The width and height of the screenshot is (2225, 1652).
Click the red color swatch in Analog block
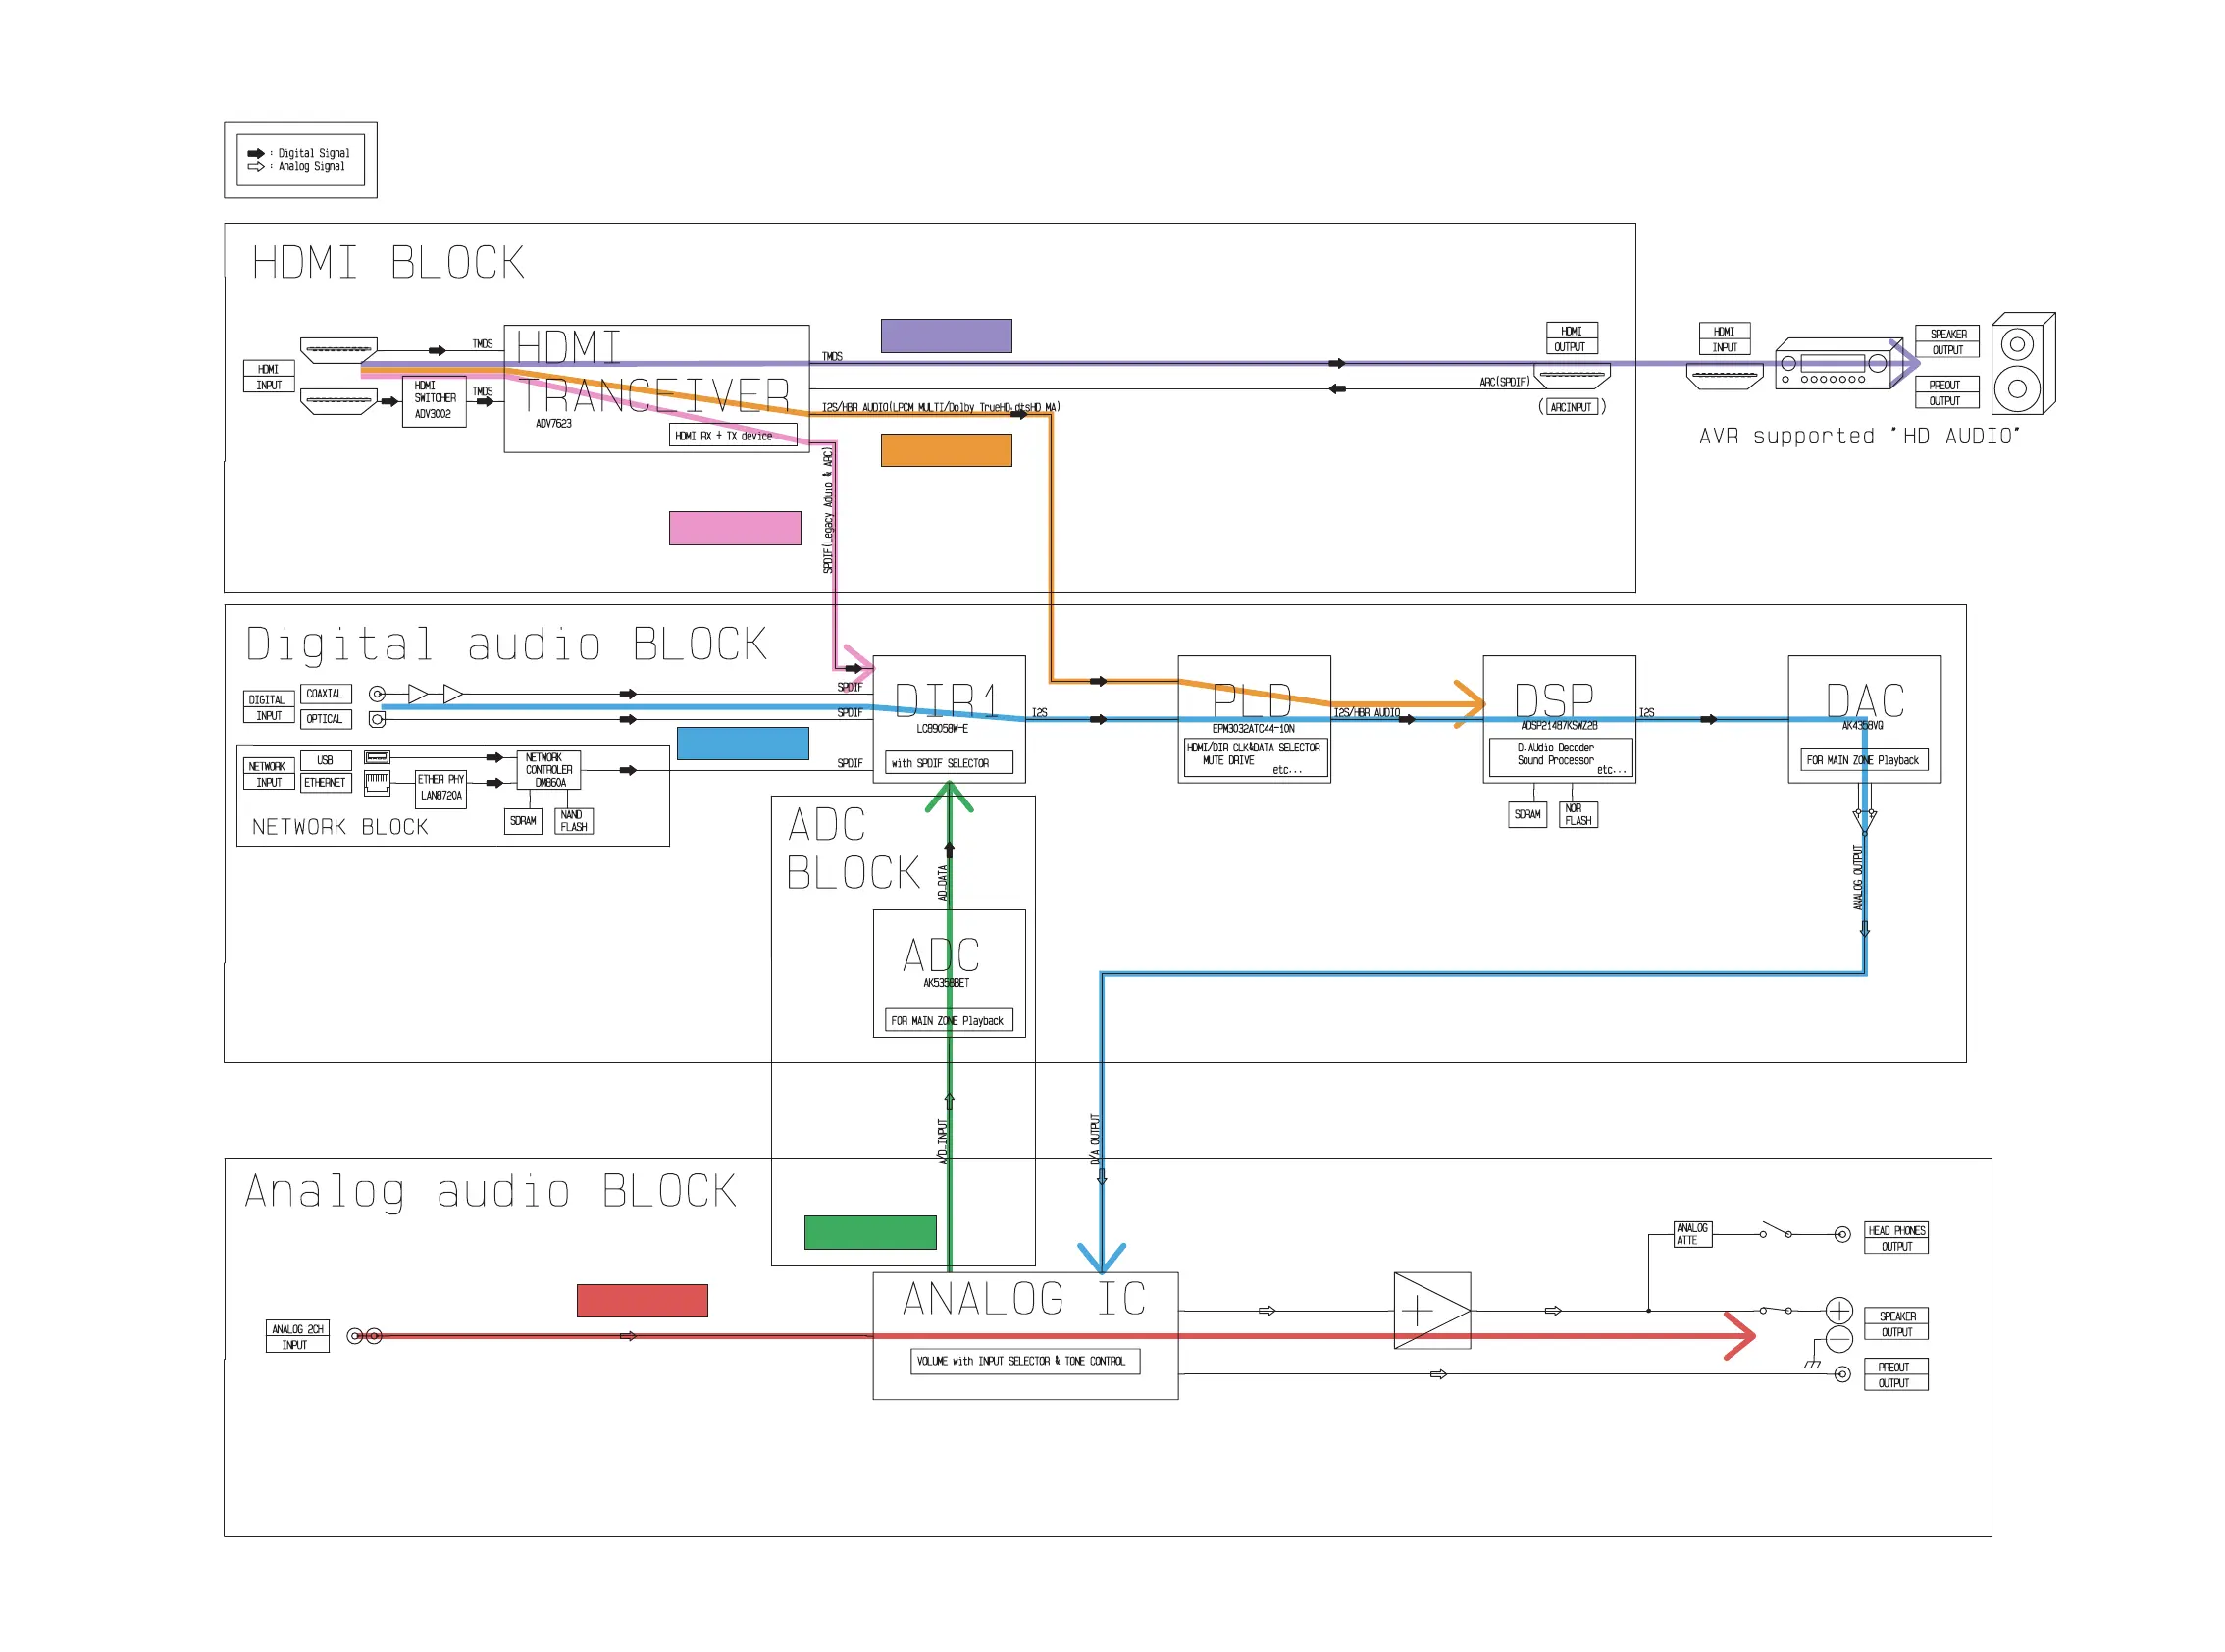pyautogui.click(x=642, y=1301)
